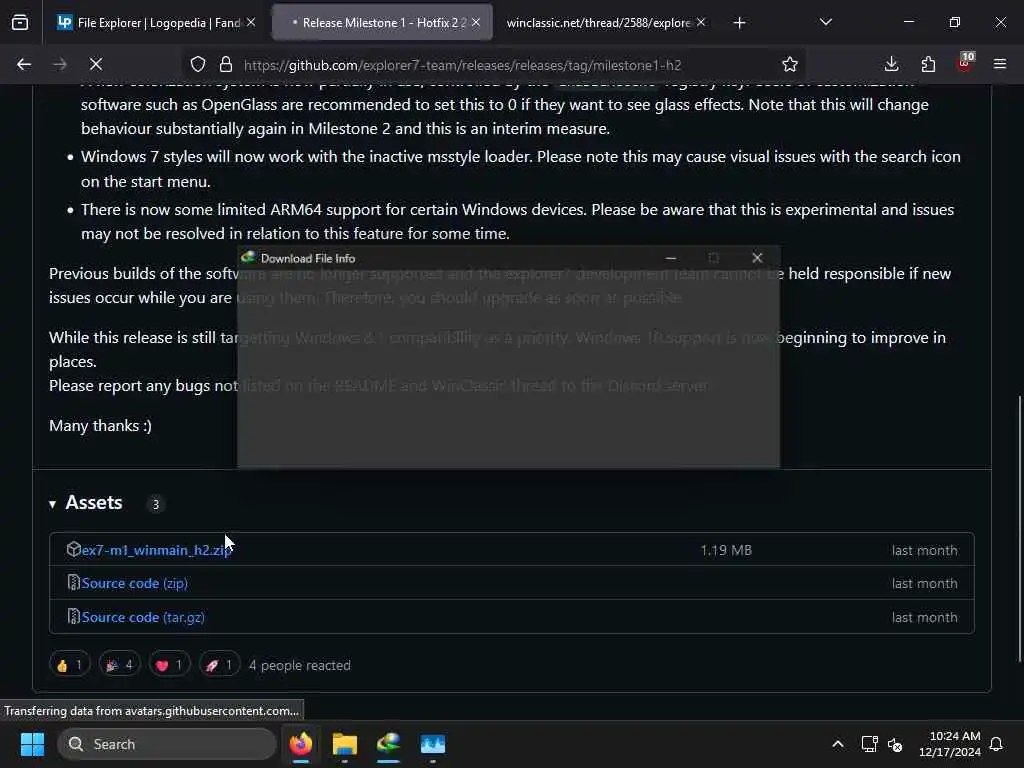Show site security padlock info
Viewport: 1024px width, 768px height.
point(226,65)
